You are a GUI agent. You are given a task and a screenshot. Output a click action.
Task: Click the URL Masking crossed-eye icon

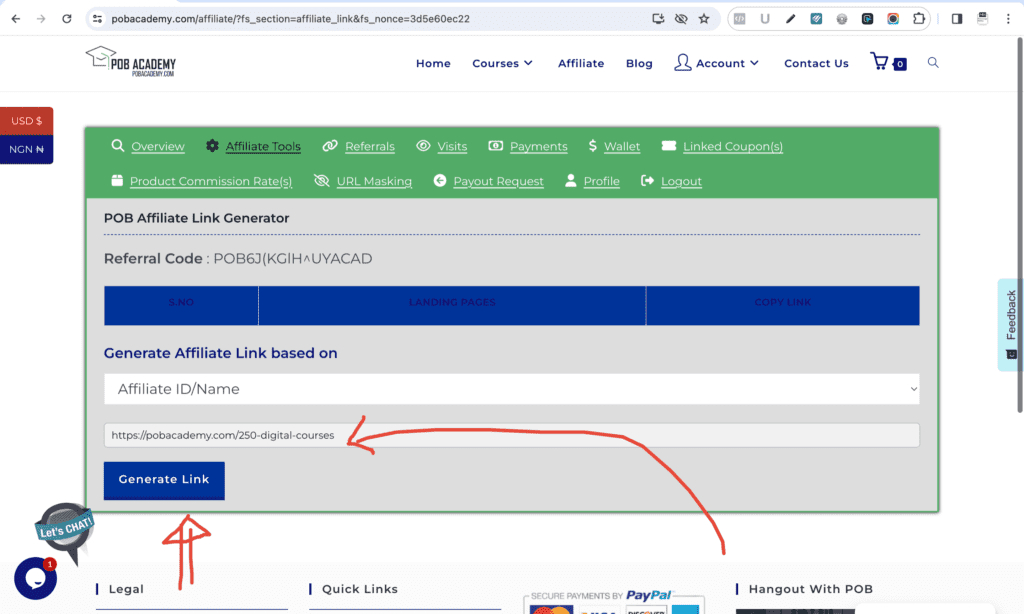321,180
